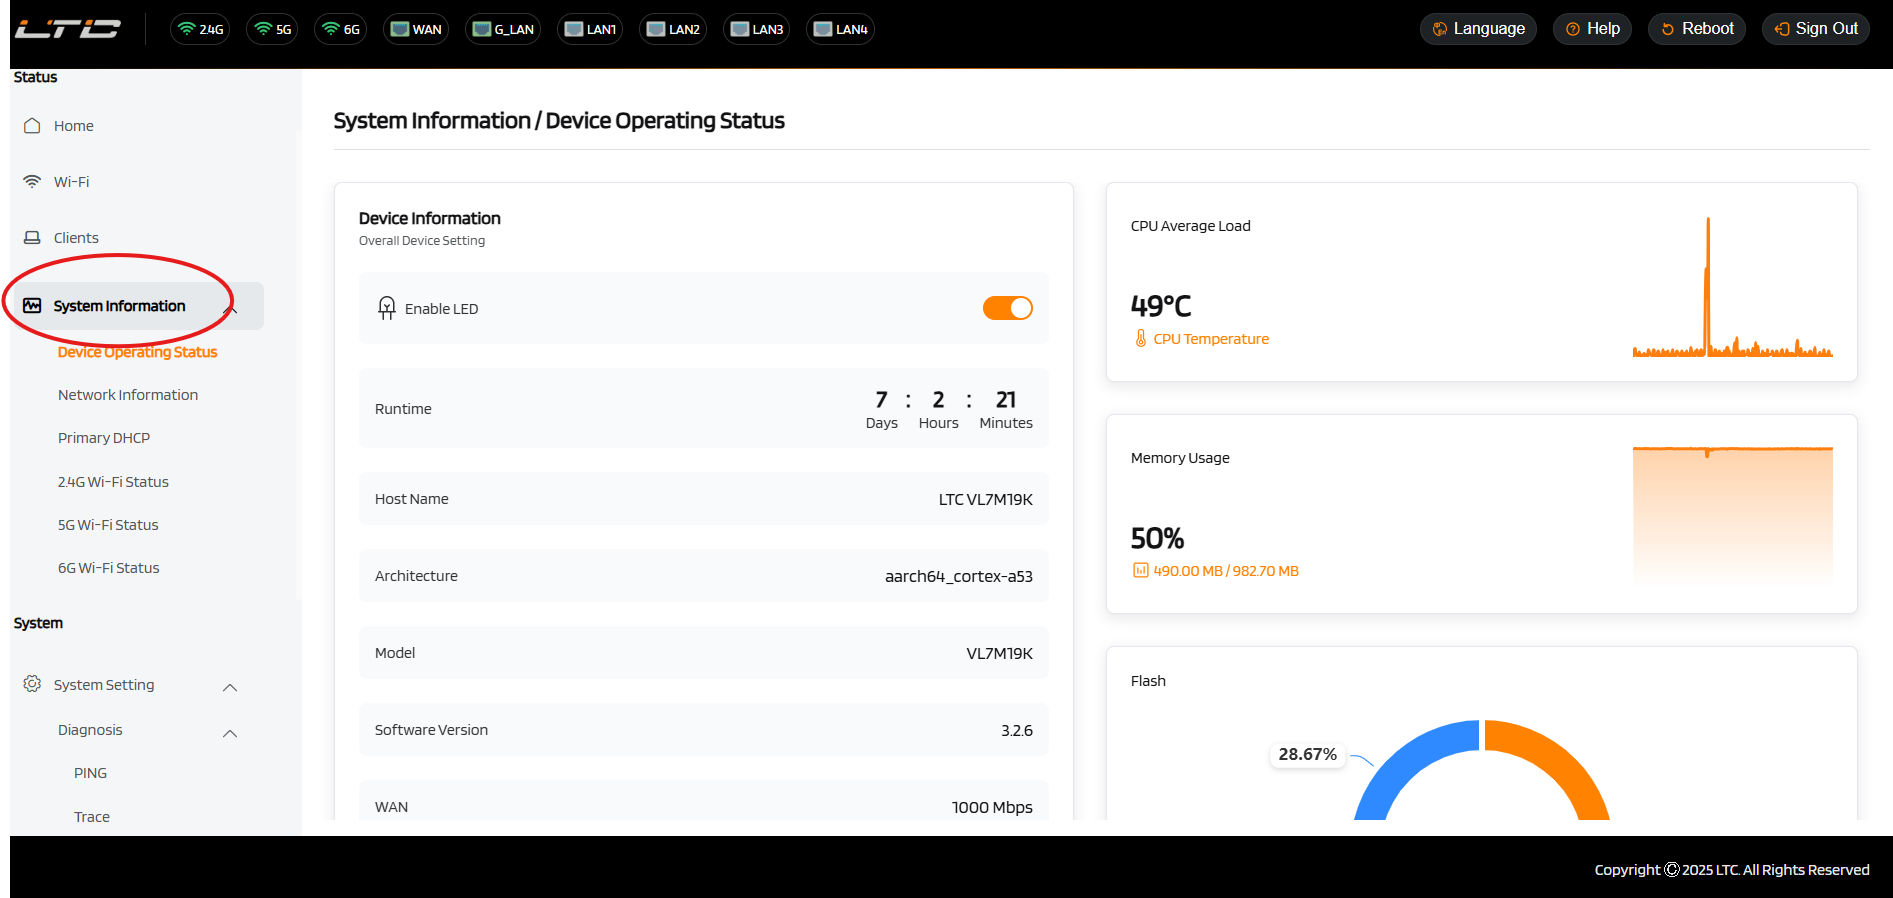Click the CPU Temperature thermometer icon

[1140, 339]
